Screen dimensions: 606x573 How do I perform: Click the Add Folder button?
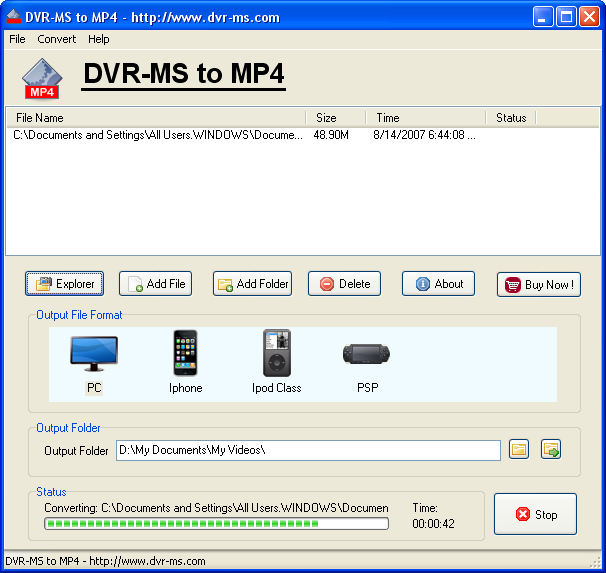pos(252,284)
